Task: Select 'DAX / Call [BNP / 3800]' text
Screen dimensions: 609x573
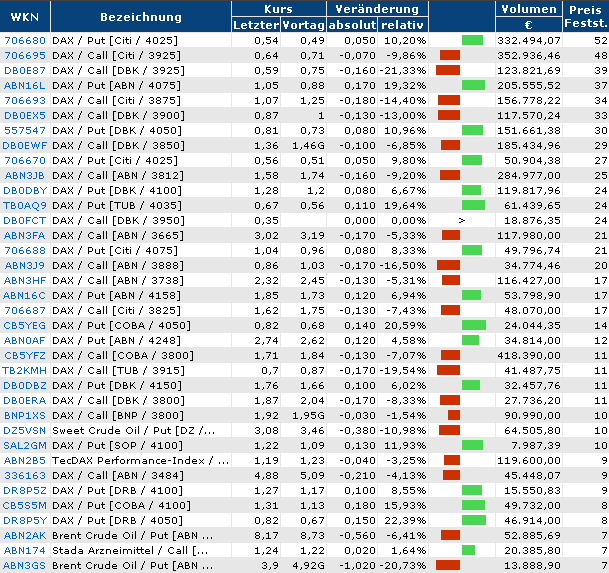Action: (x=118, y=416)
